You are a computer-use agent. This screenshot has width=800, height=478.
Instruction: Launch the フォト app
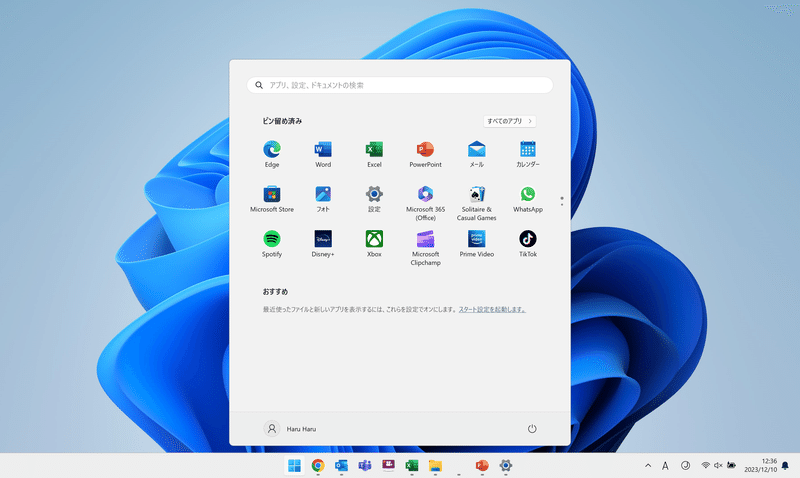pos(323,199)
